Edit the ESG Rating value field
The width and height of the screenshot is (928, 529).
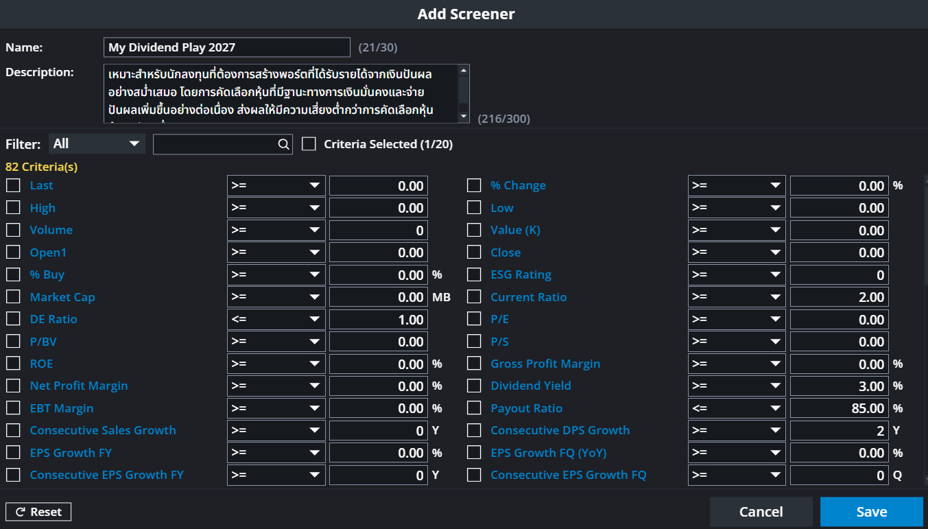839,275
